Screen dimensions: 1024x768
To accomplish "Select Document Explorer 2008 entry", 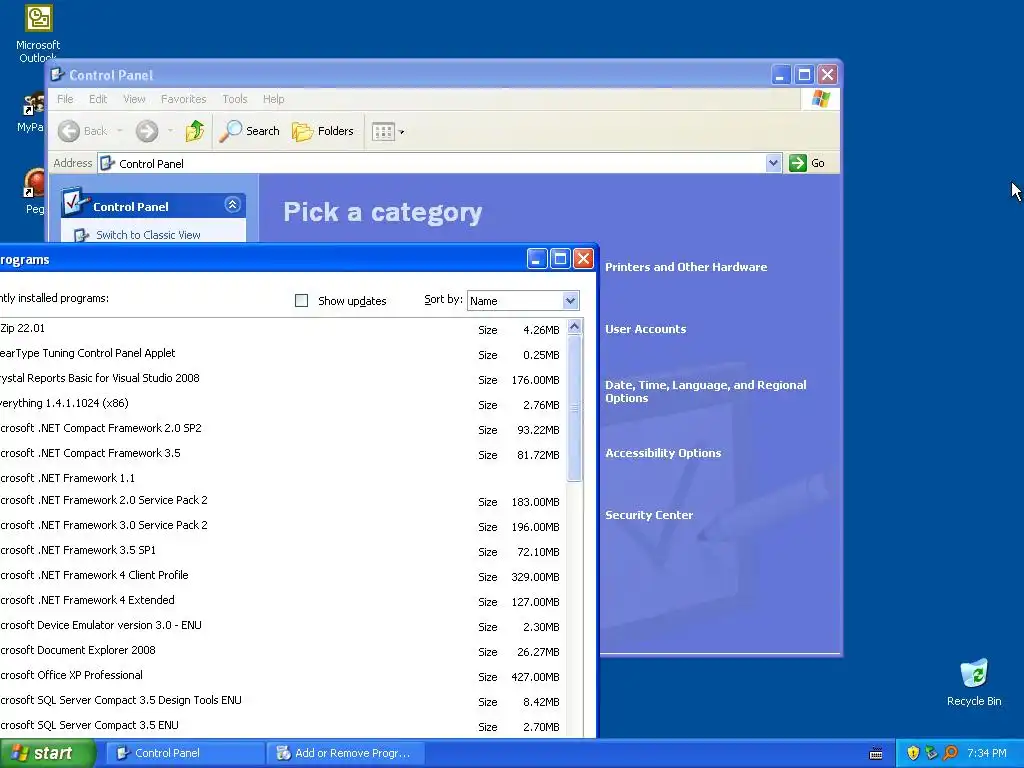I will 283,650.
